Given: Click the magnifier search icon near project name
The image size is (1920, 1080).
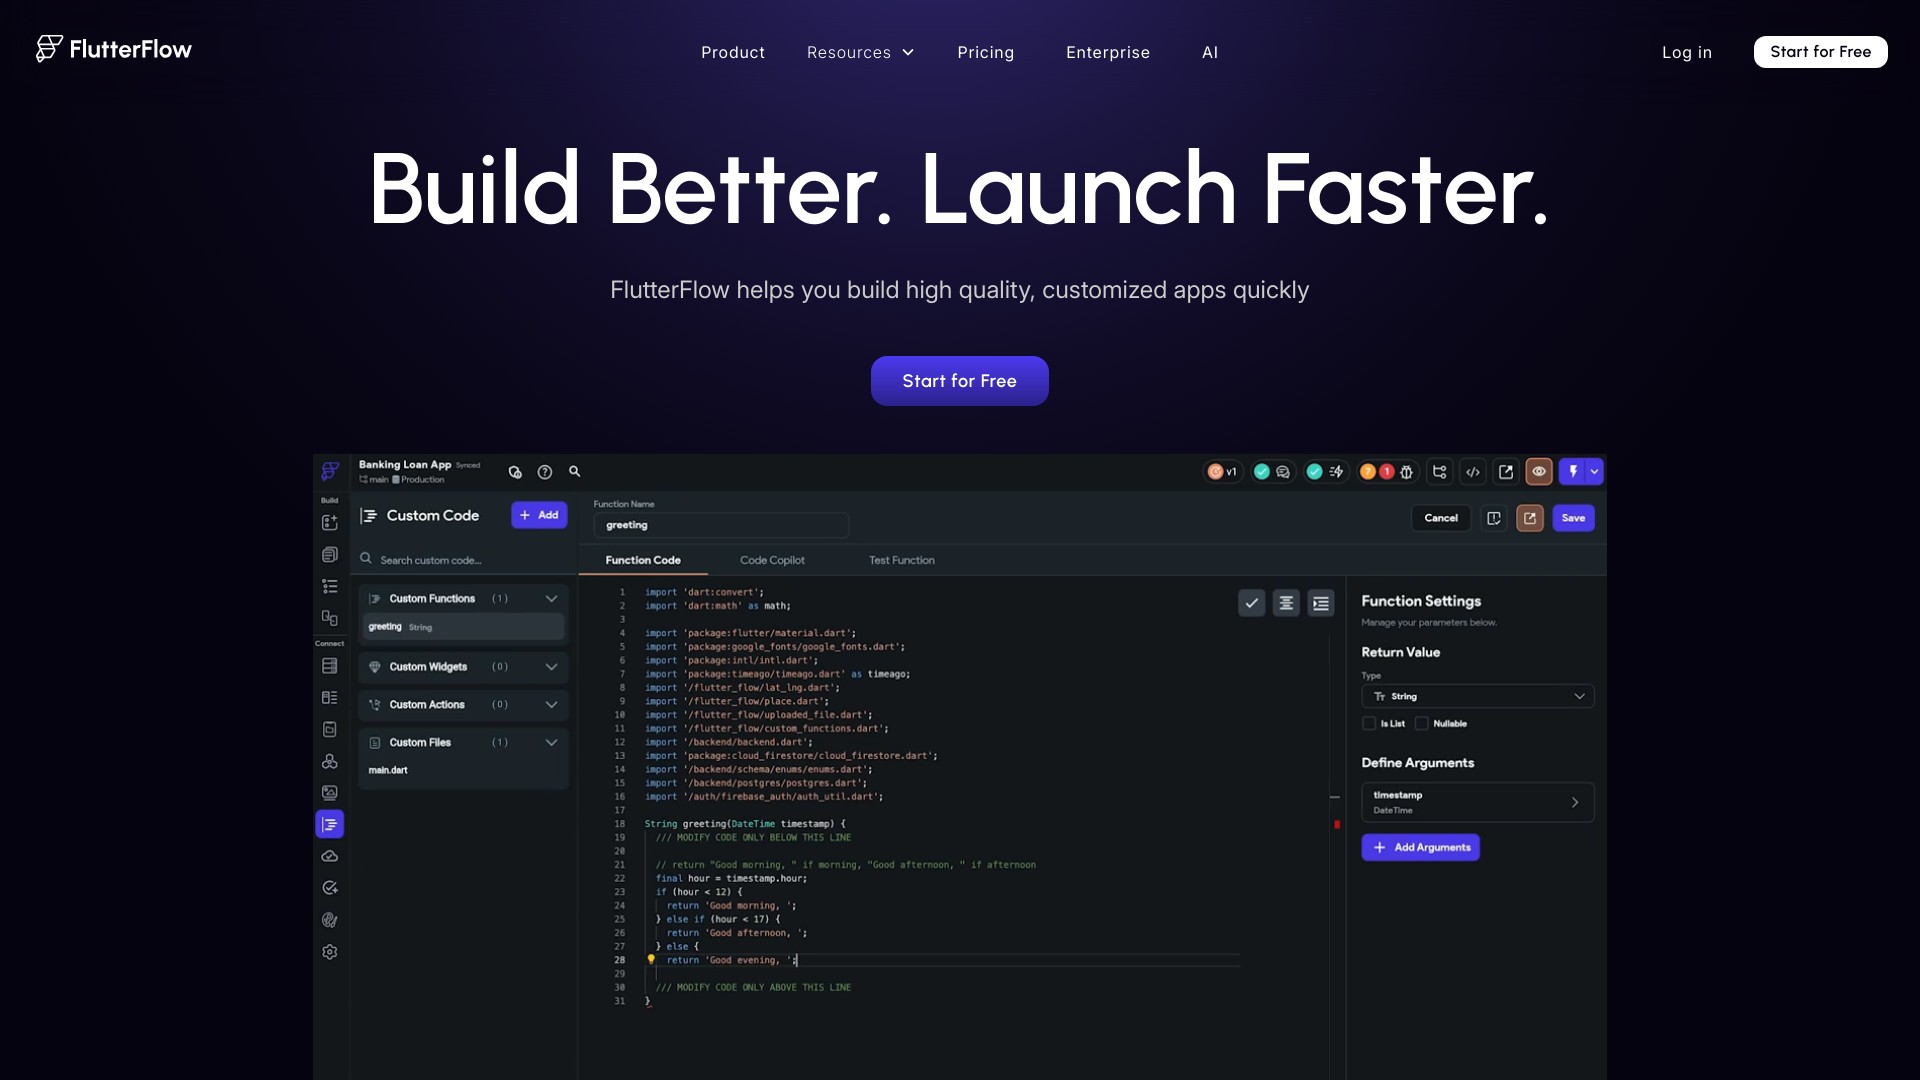Looking at the screenshot, I should pyautogui.click(x=575, y=471).
